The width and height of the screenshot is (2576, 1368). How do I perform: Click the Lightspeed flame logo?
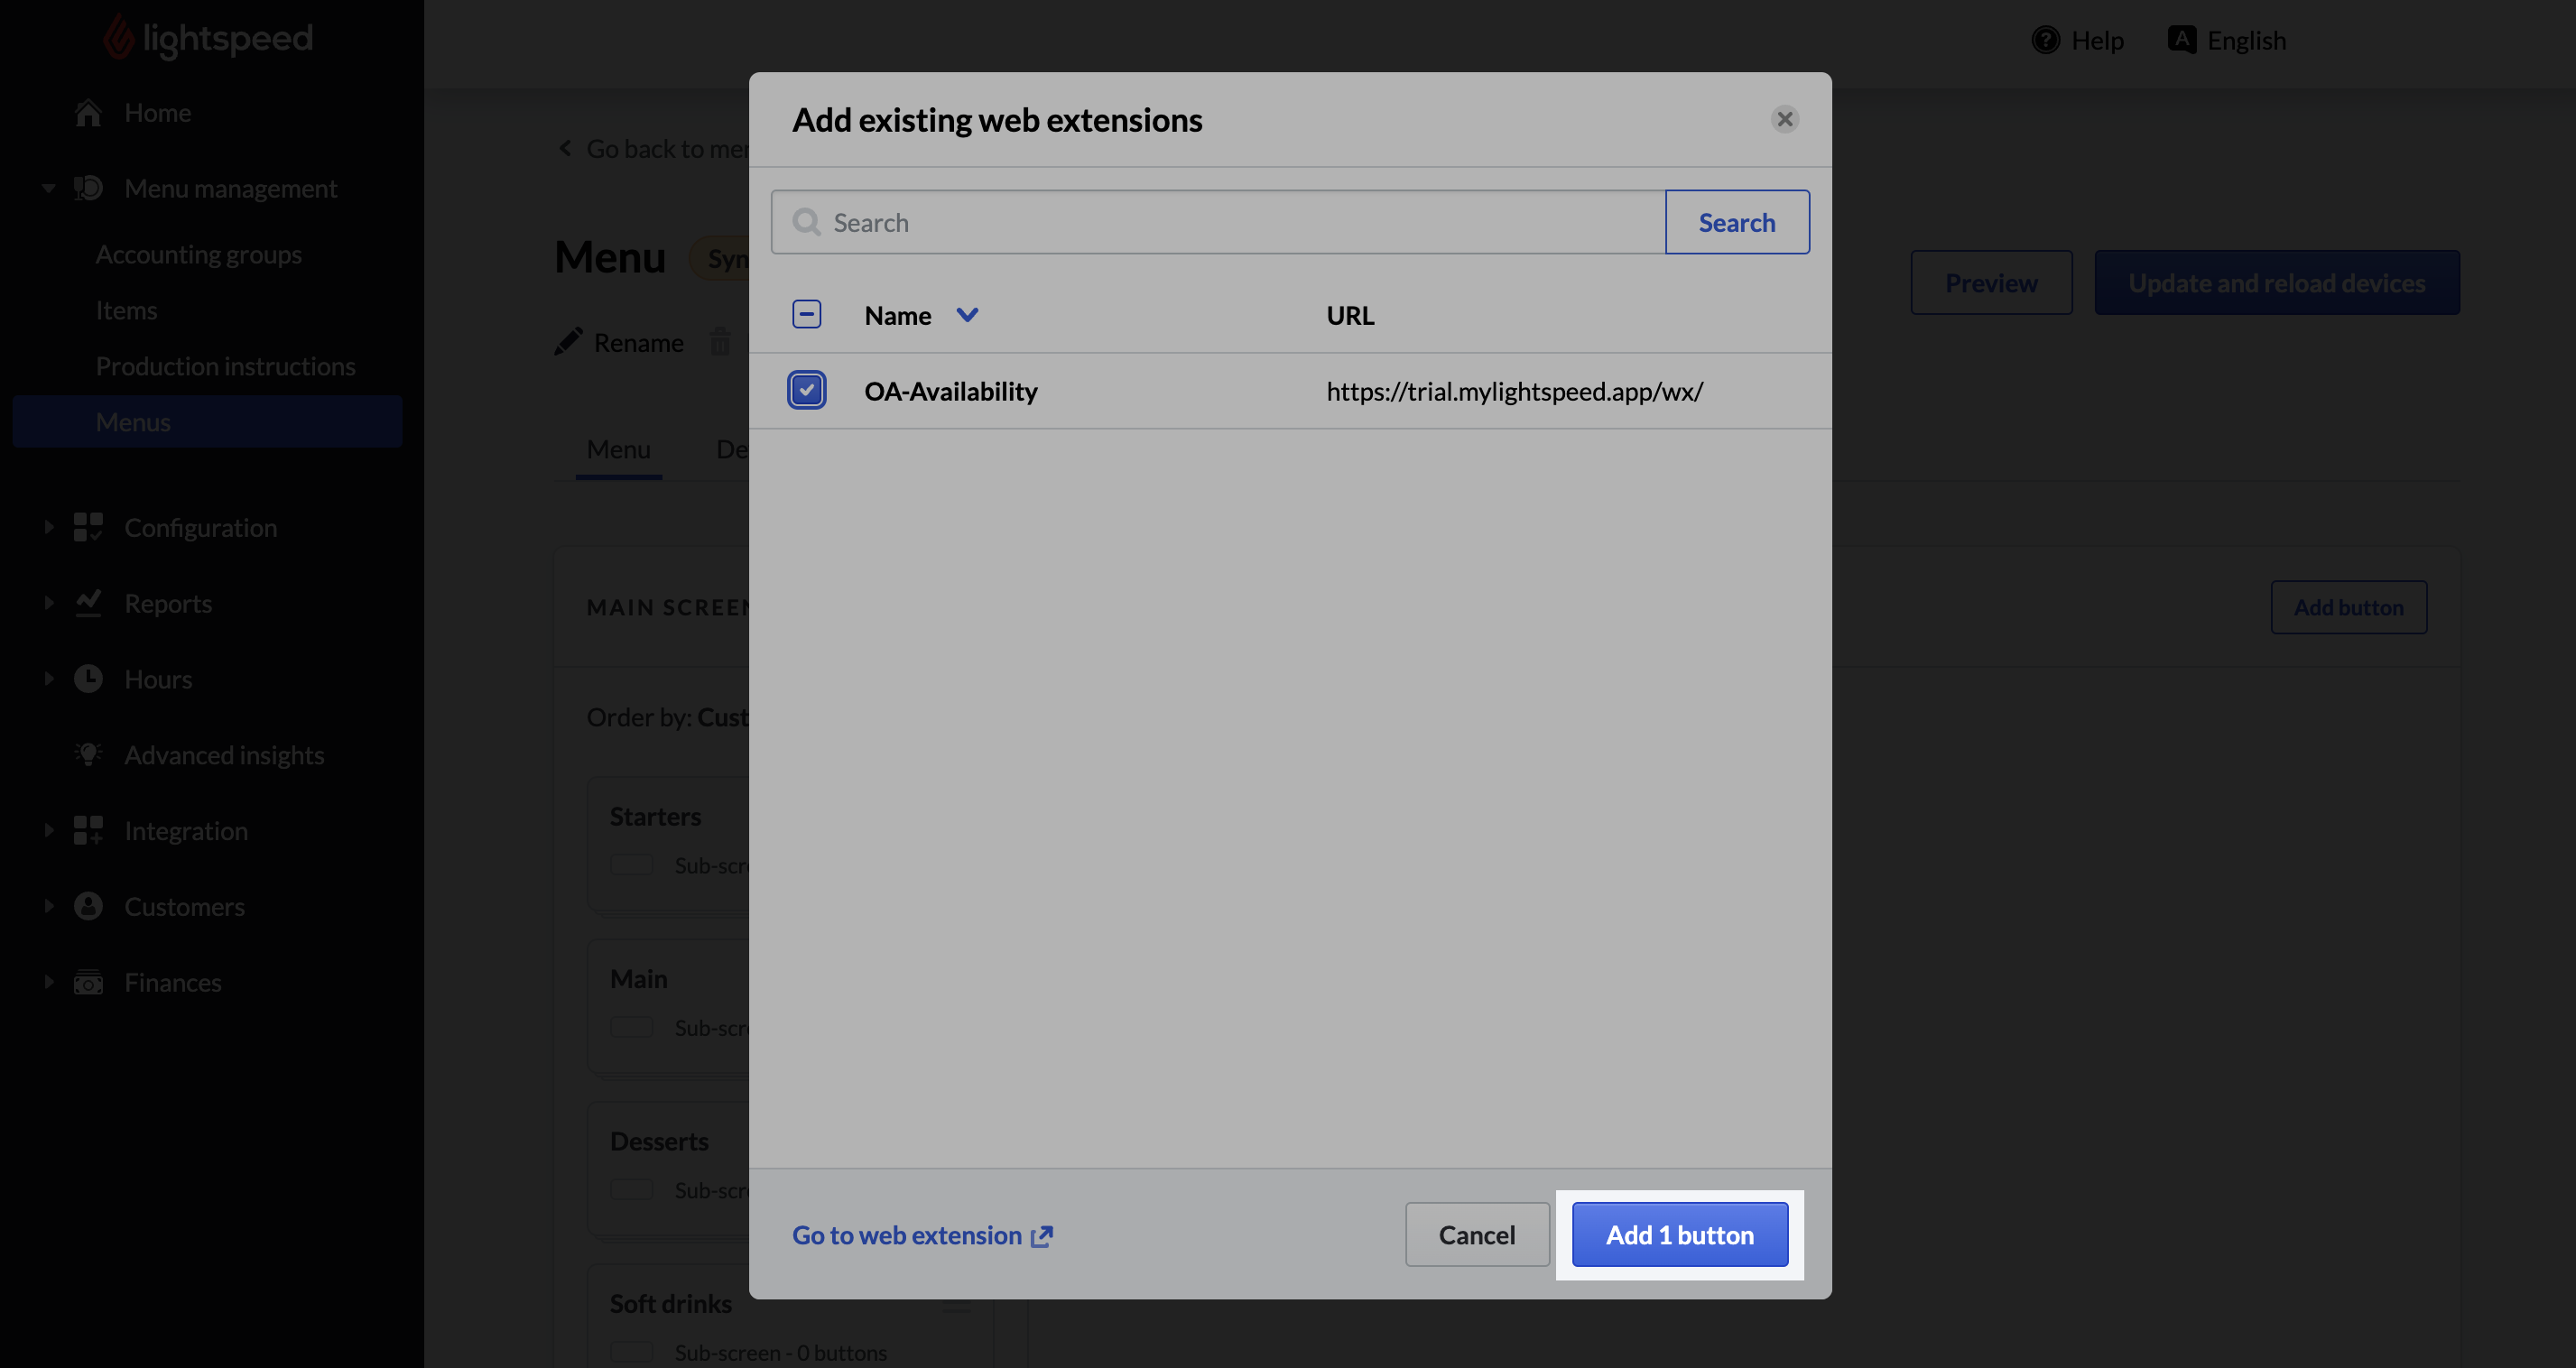(x=119, y=38)
